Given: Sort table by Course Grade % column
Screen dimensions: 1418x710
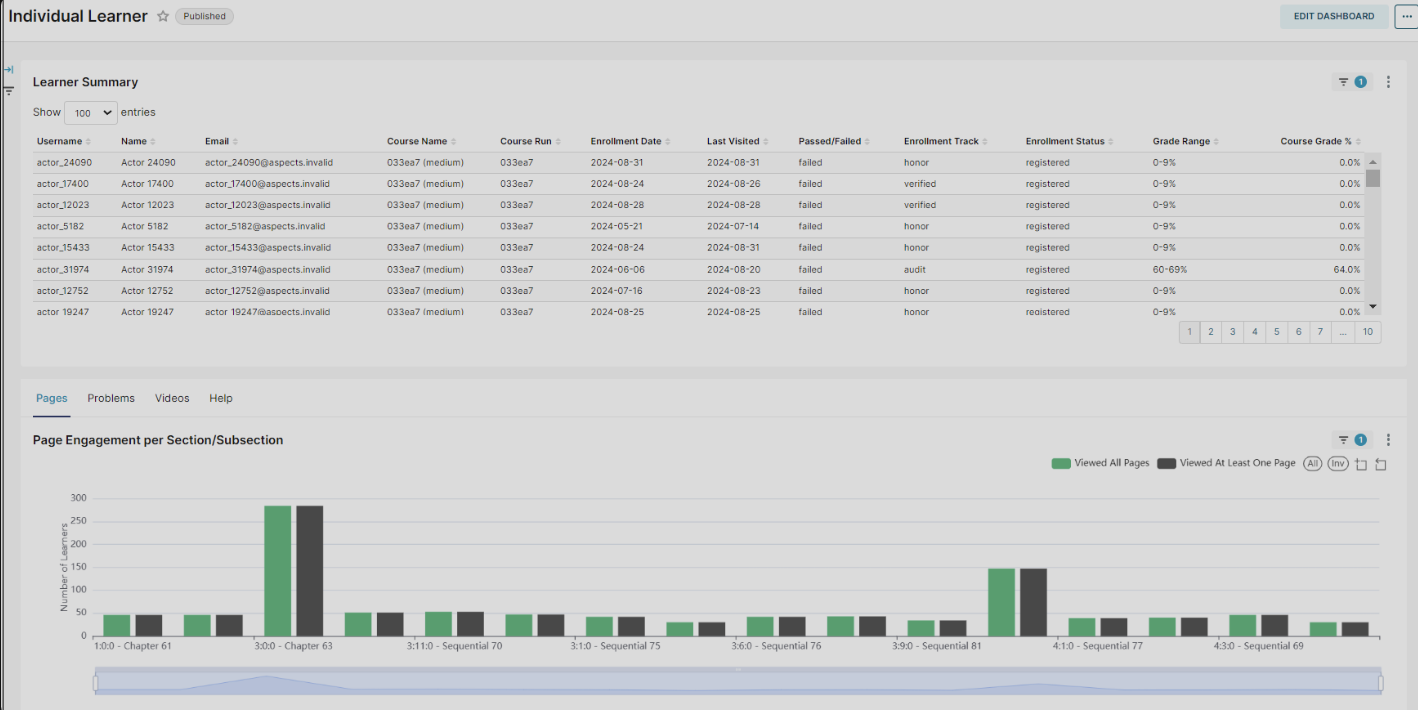Looking at the screenshot, I should coord(1321,141).
